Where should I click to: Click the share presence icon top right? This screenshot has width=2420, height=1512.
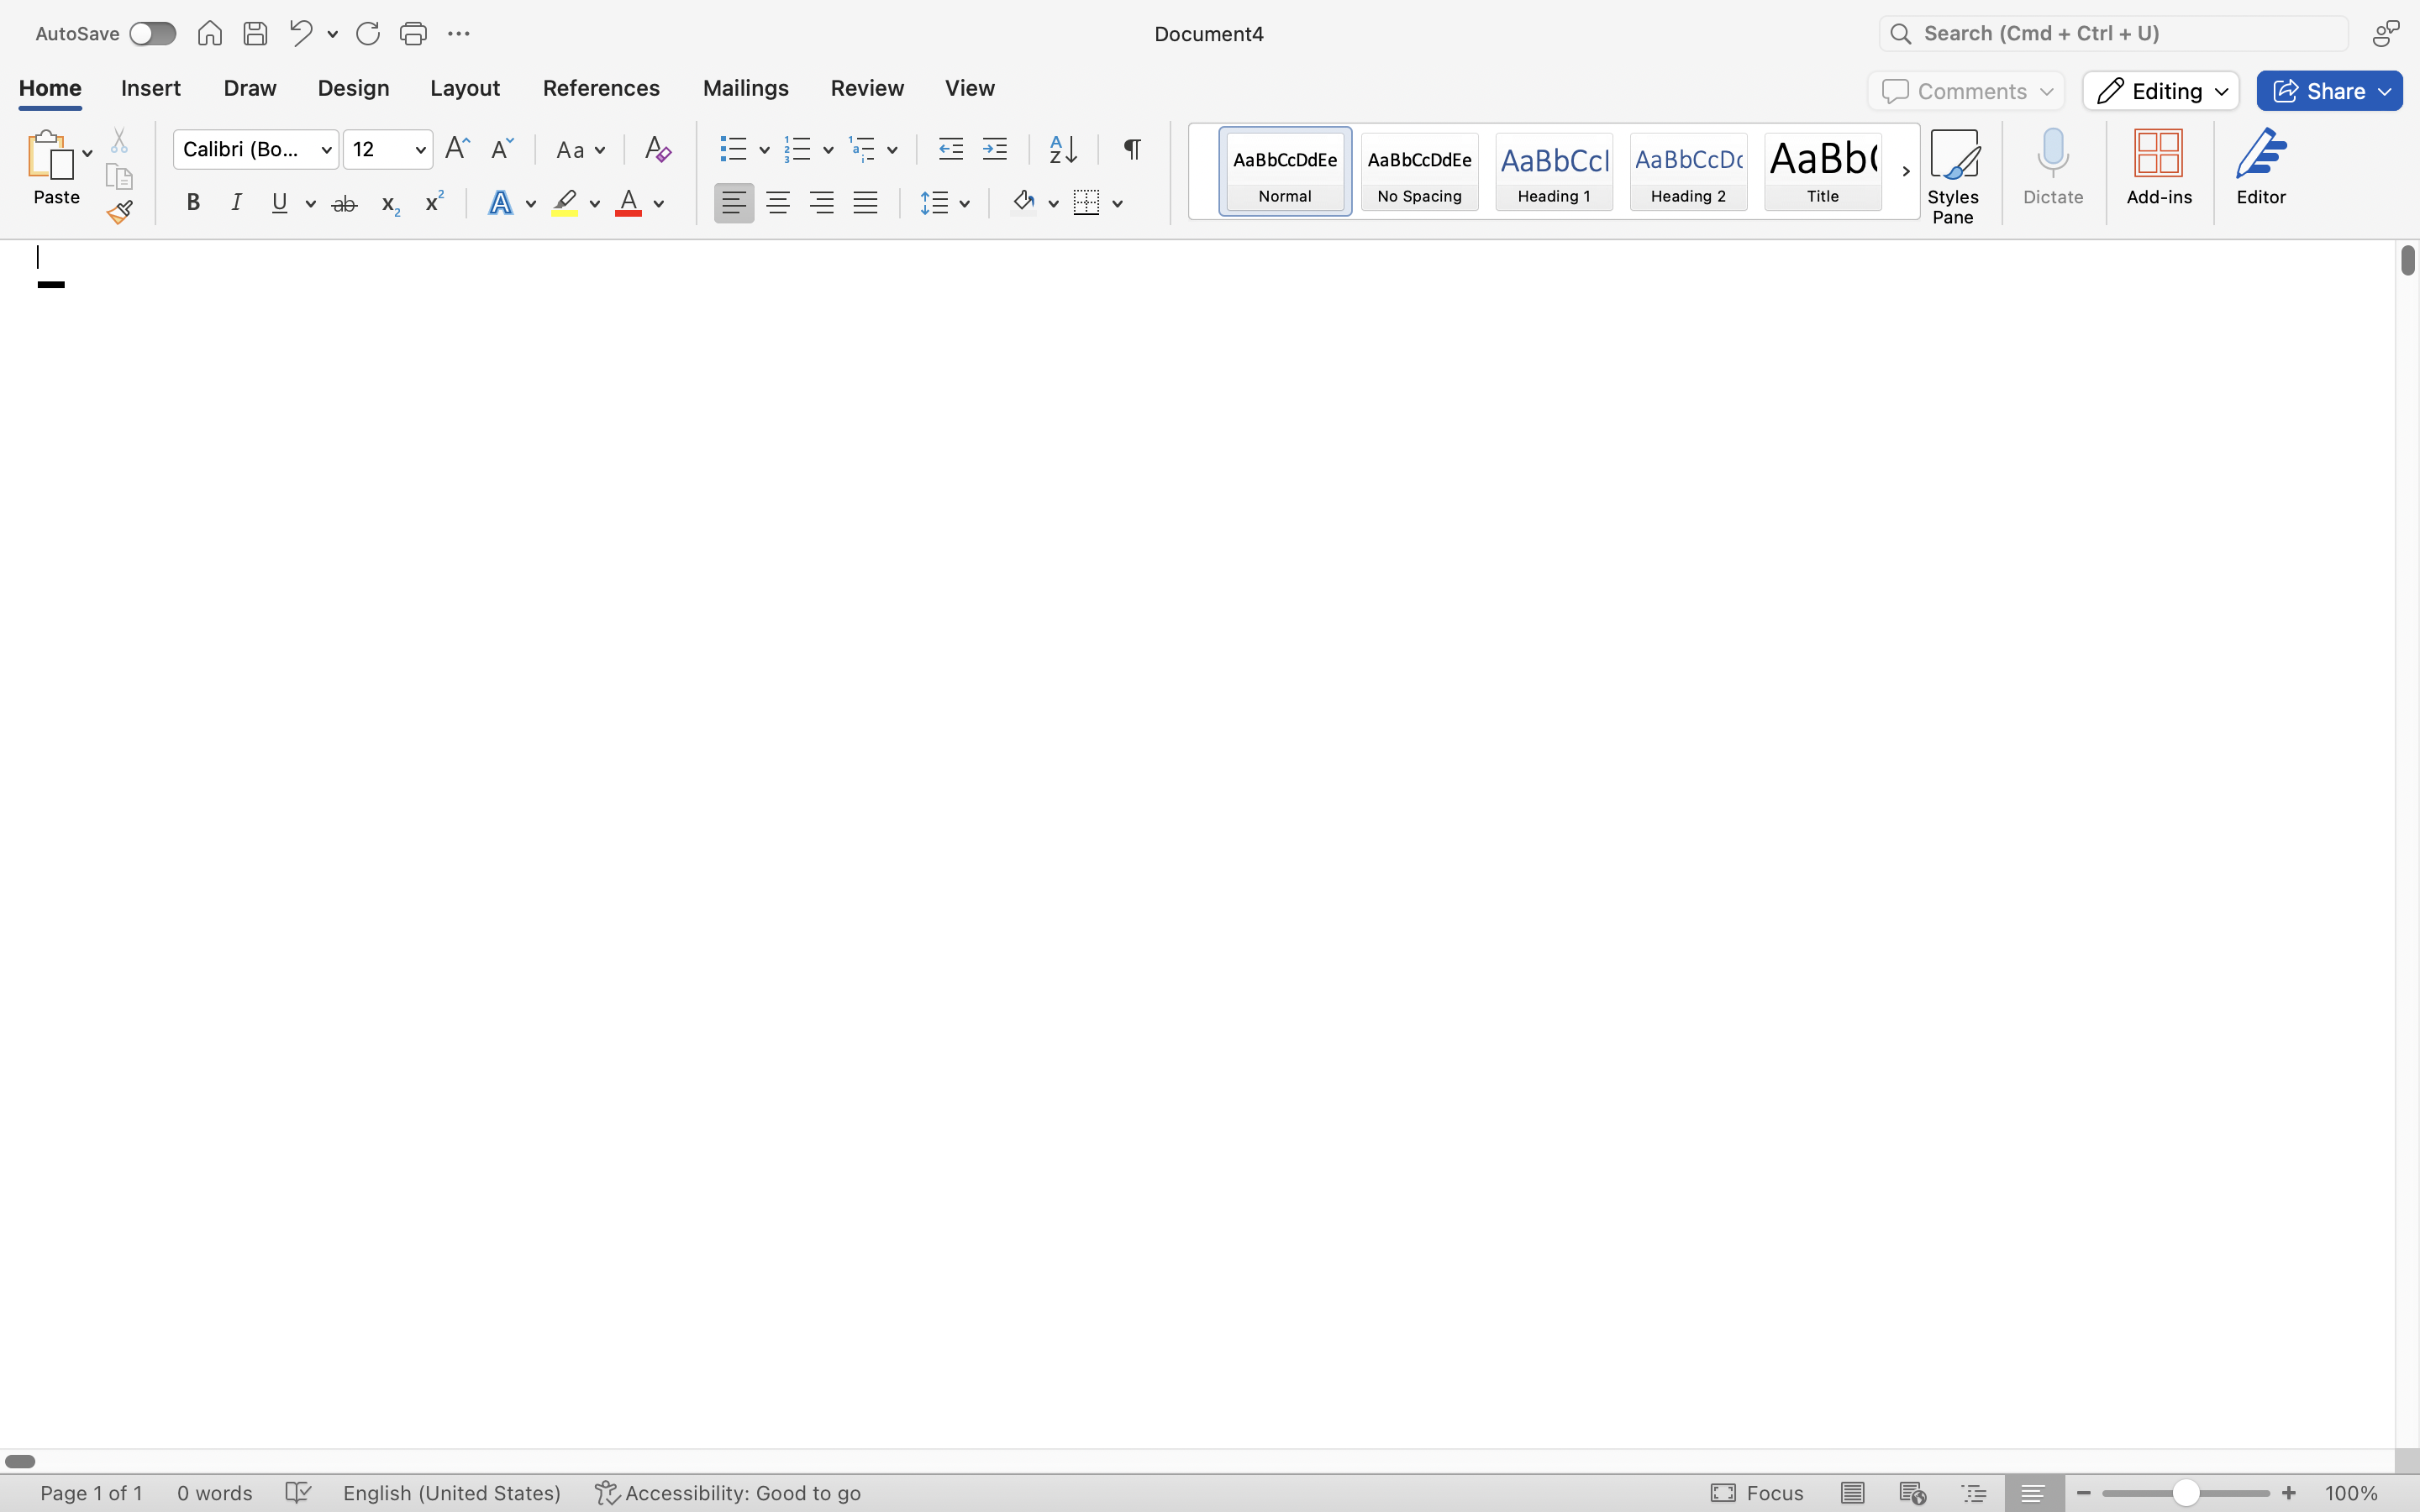click(2386, 33)
